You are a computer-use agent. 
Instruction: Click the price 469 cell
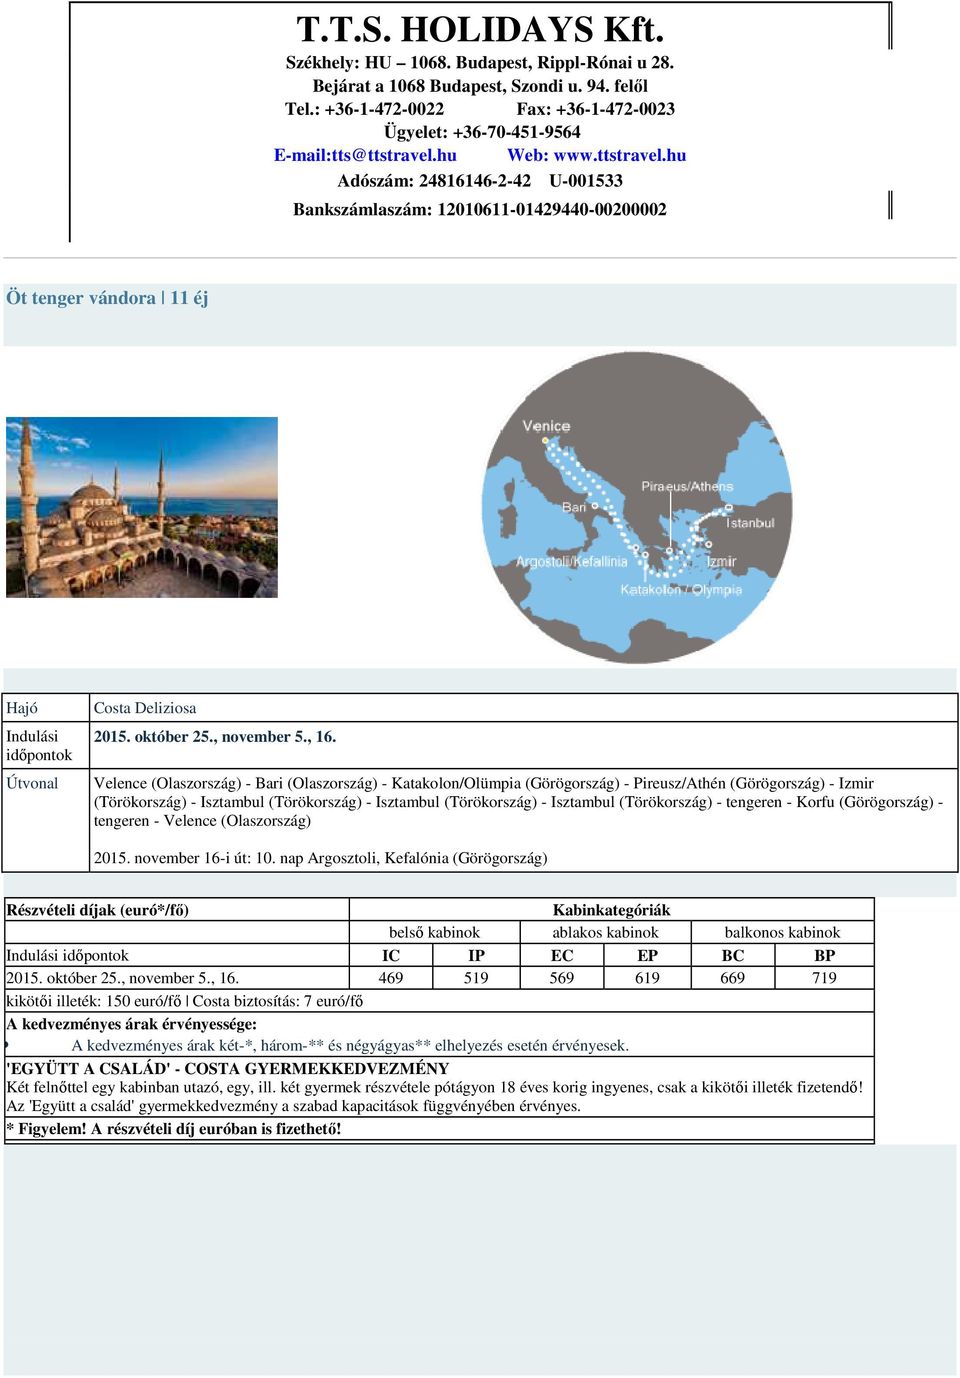click(x=391, y=978)
